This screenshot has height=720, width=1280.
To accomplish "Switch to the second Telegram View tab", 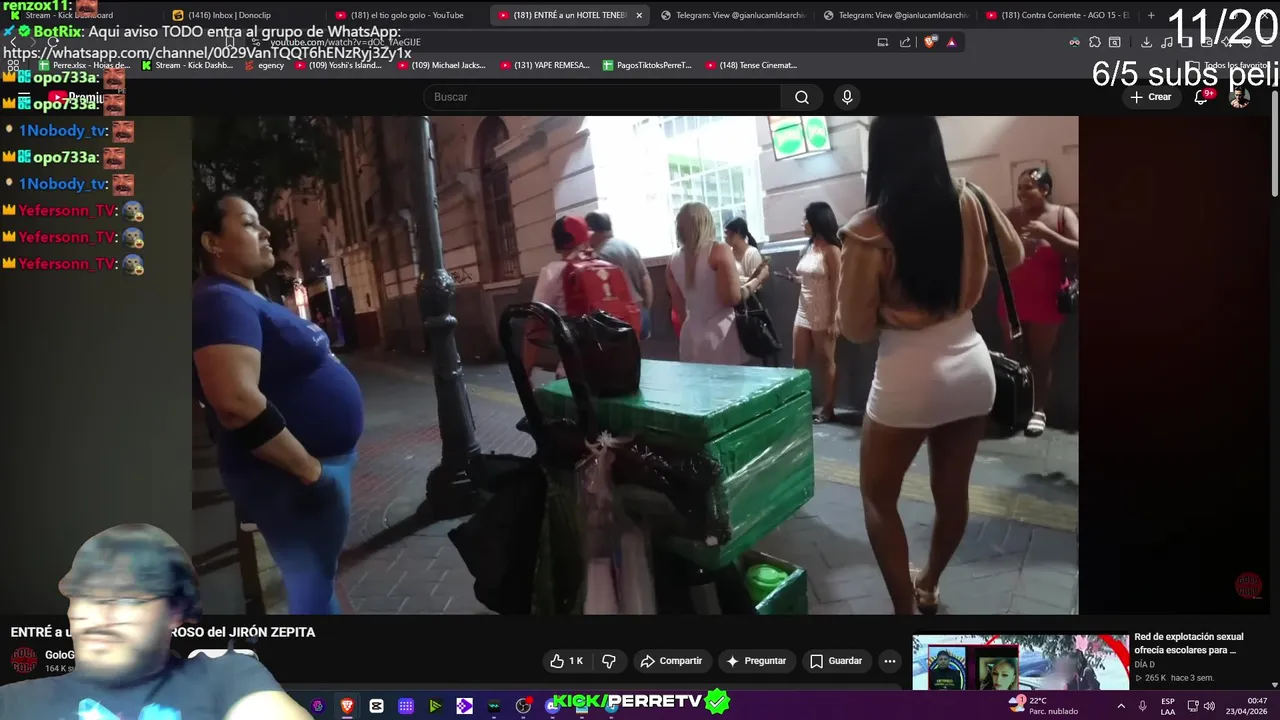I will point(894,15).
